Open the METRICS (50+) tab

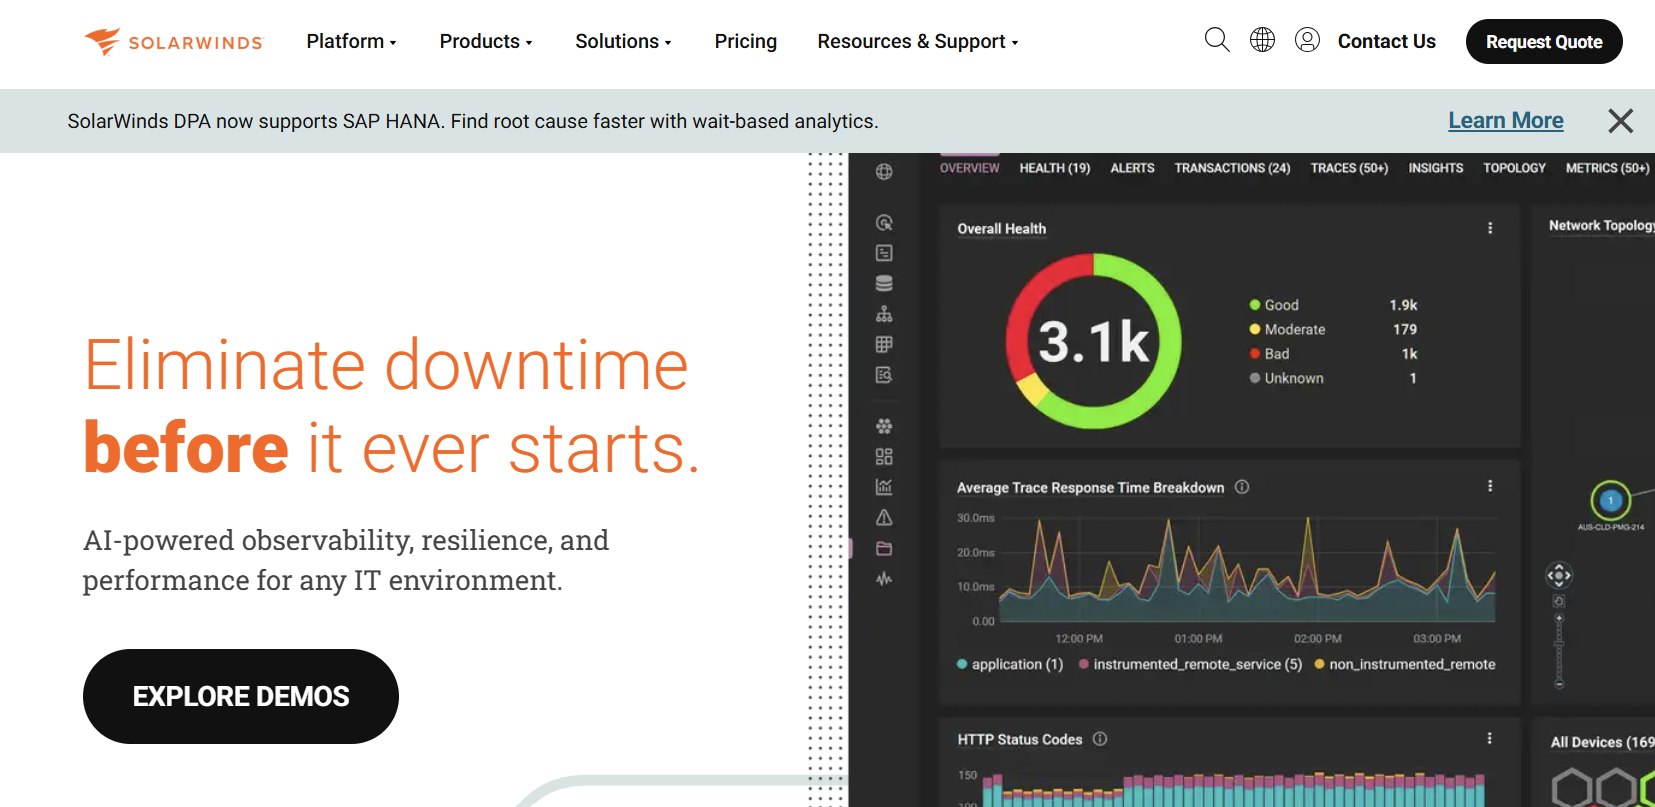[x=1607, y=168]
